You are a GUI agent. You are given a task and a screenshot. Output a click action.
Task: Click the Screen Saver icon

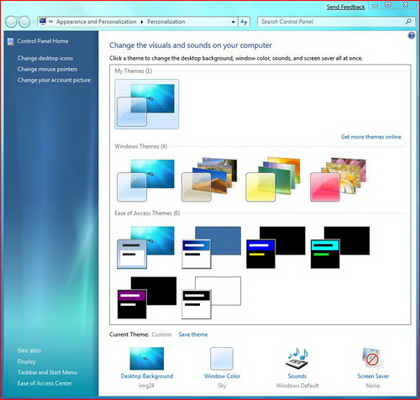(373, 358)
